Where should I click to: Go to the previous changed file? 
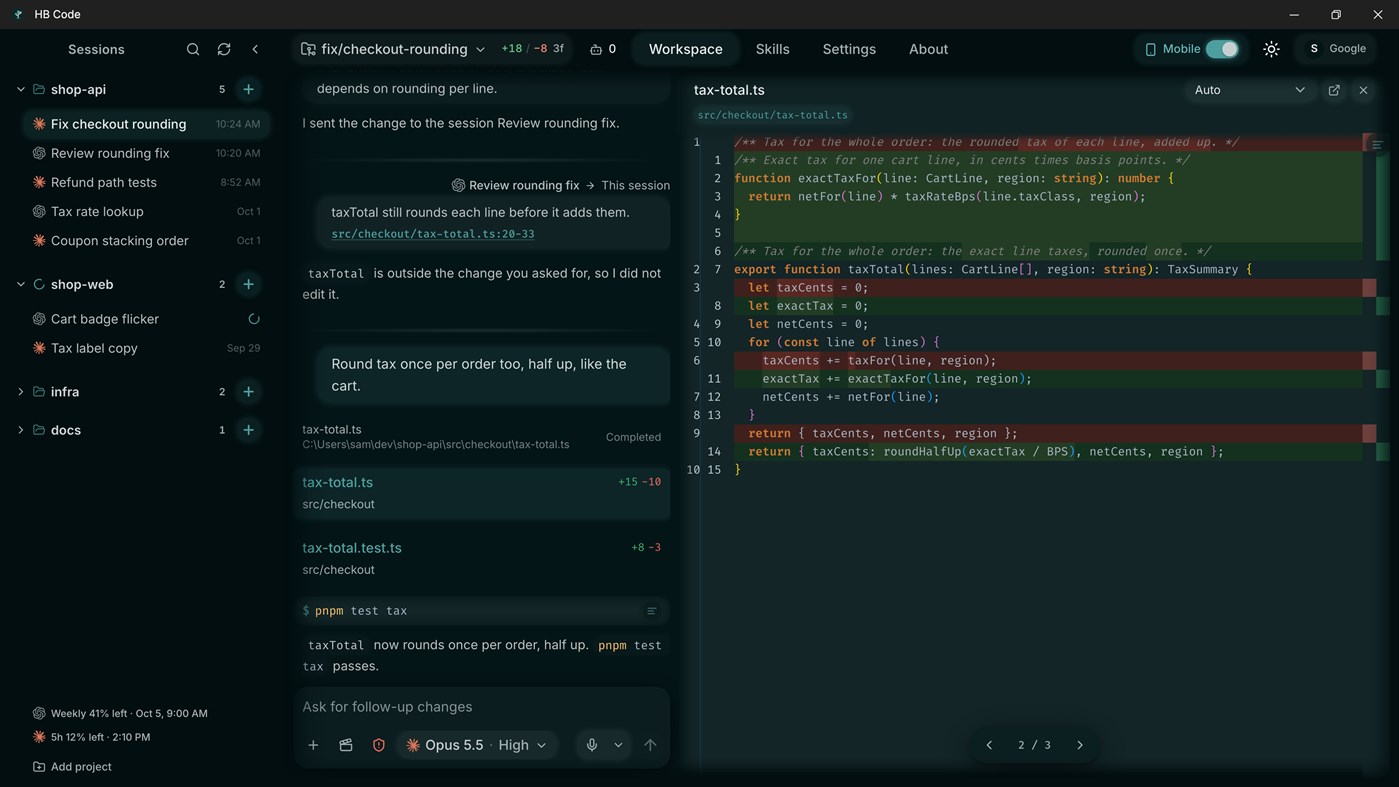click(989, 745)
